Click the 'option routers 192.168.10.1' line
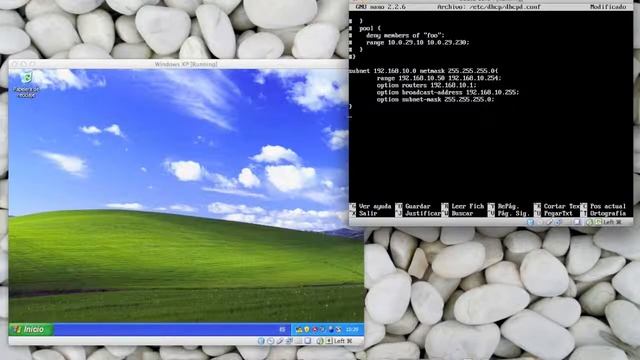The height and width of the screenshot is (360, 640). click(x=427, y=85)
